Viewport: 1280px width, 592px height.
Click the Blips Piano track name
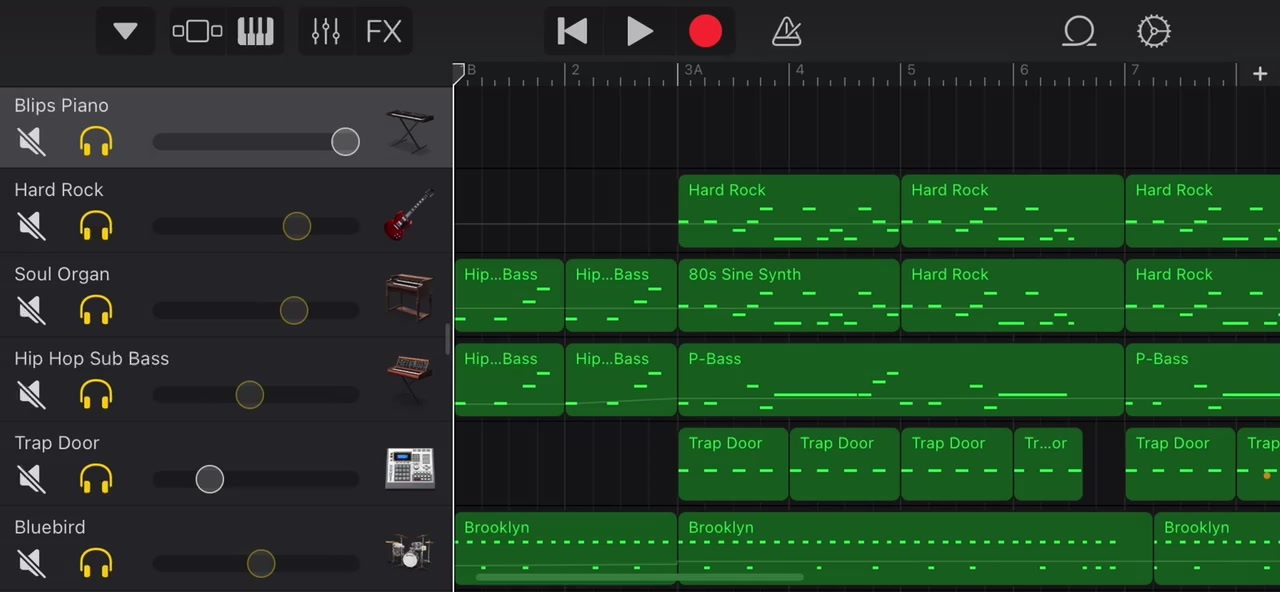(62, 106)
